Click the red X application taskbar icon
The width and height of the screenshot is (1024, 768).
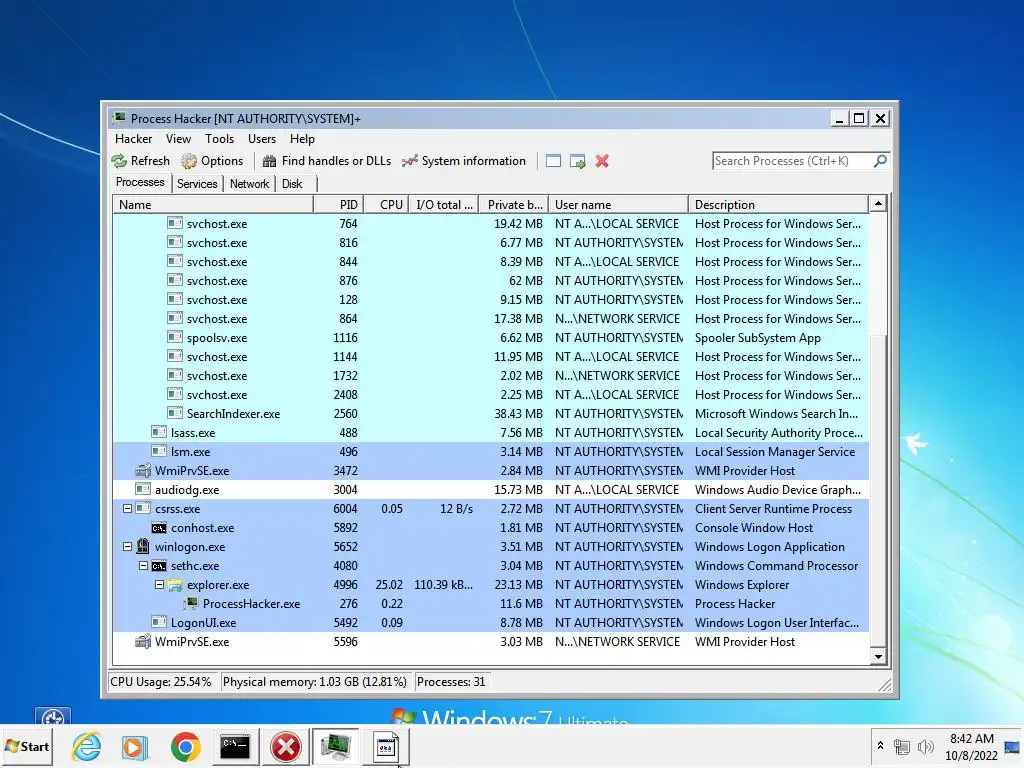coord(285,746)
